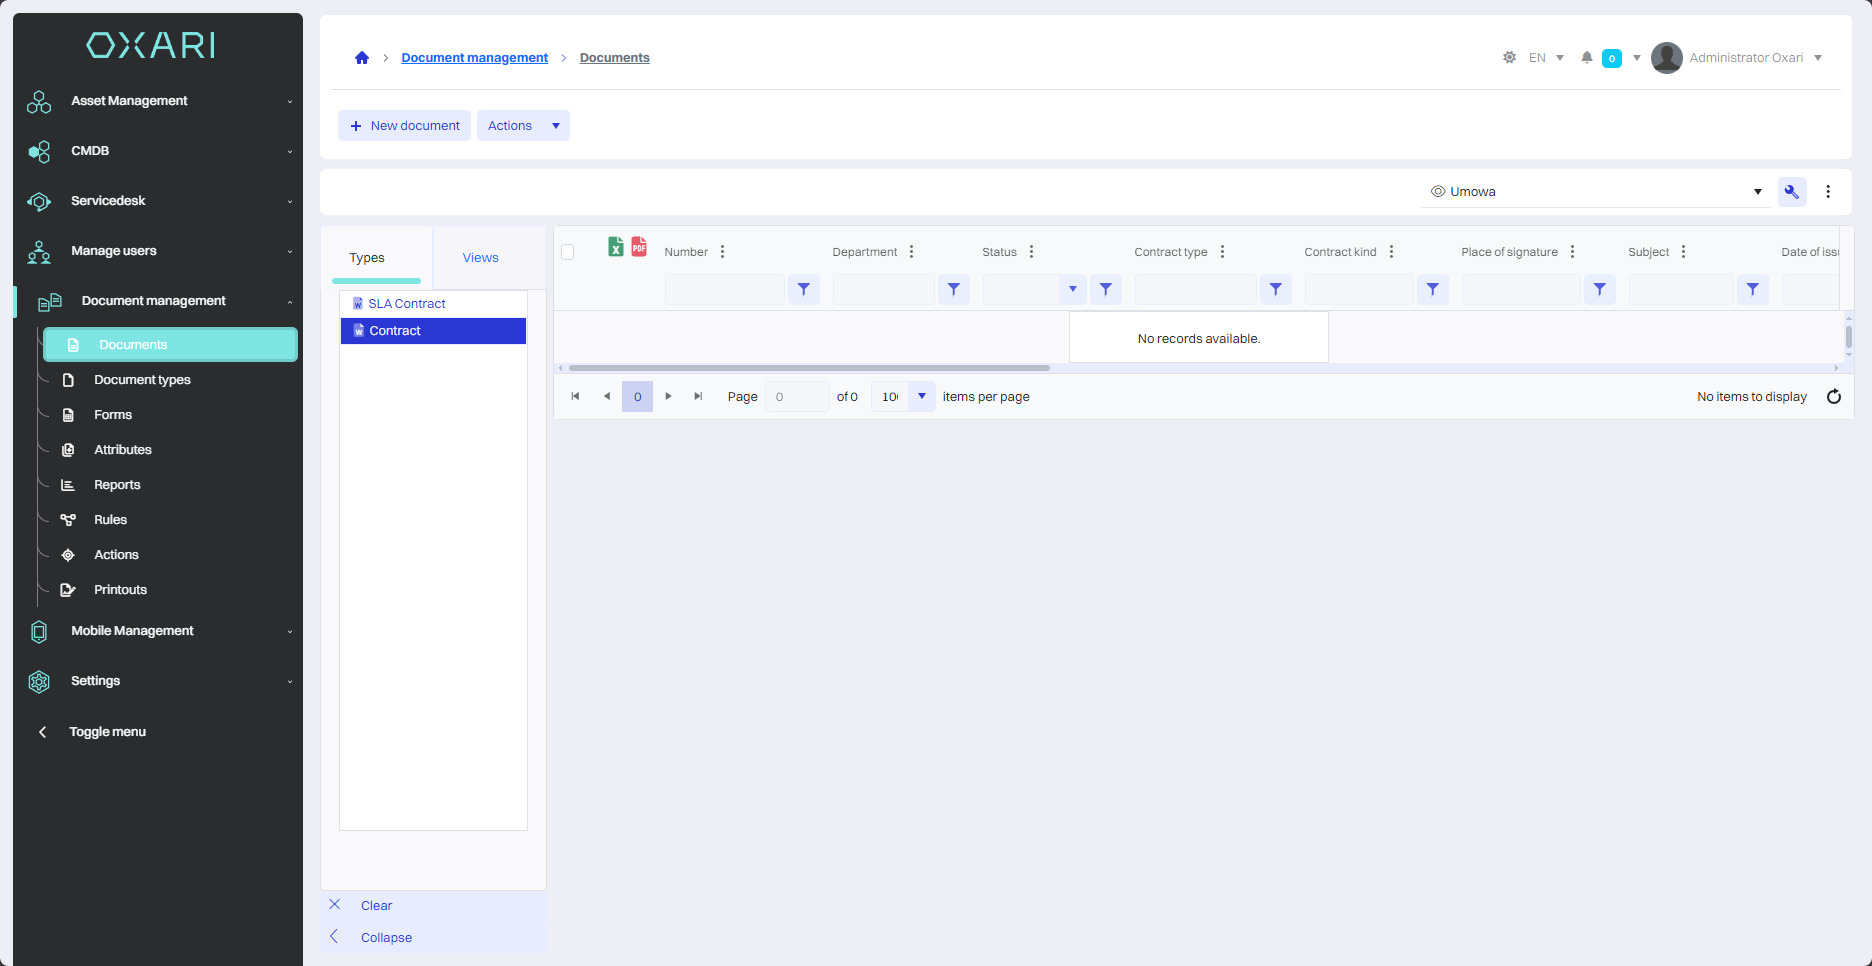Select SLA Contract in types list
Image resolution: width=1872 pixels, height=966 pixels.
(x=407, y=304)
